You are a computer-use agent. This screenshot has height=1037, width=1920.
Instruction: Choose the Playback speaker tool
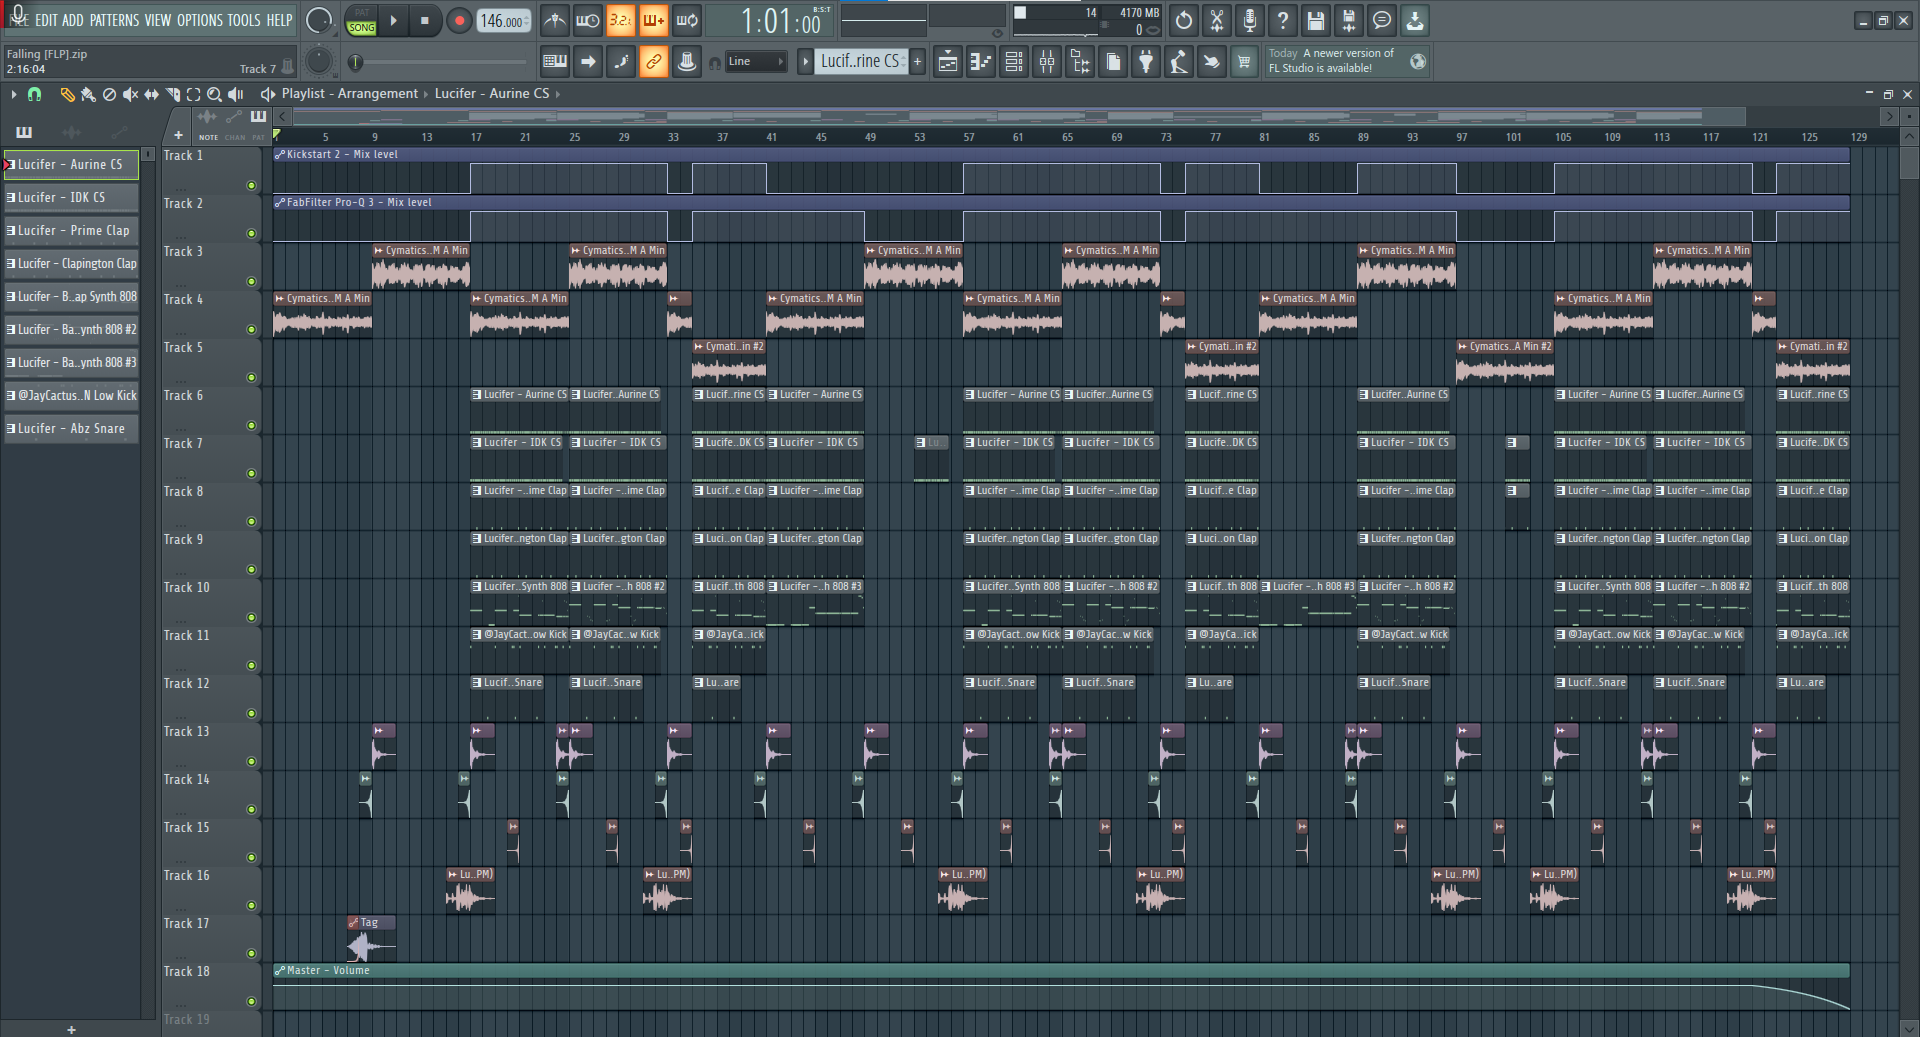coord(235,94)
